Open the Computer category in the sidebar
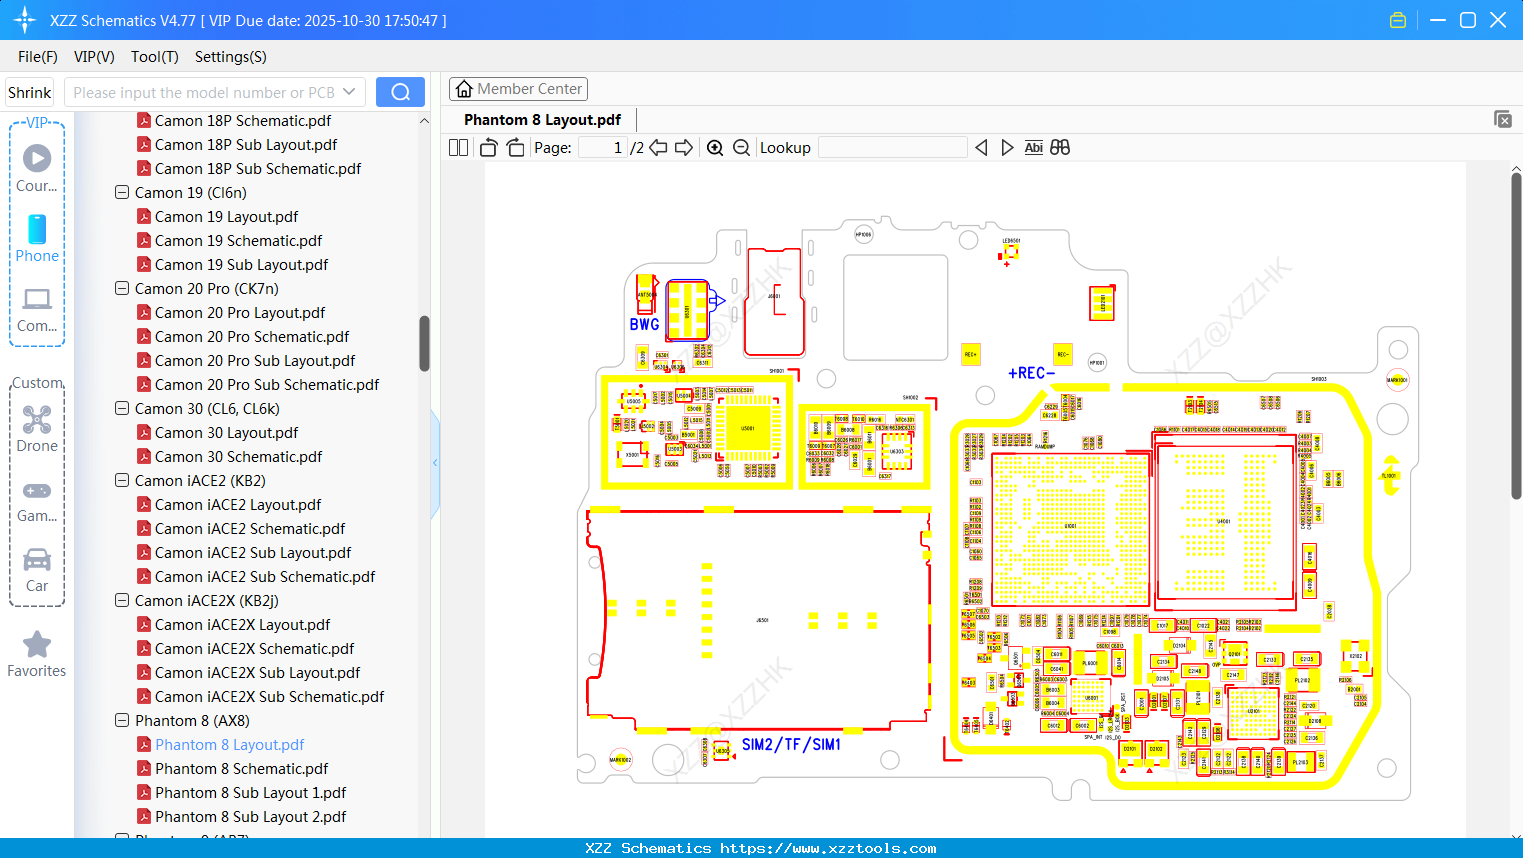This screenshot has height=858, width=1523. (x=37, y=308)
